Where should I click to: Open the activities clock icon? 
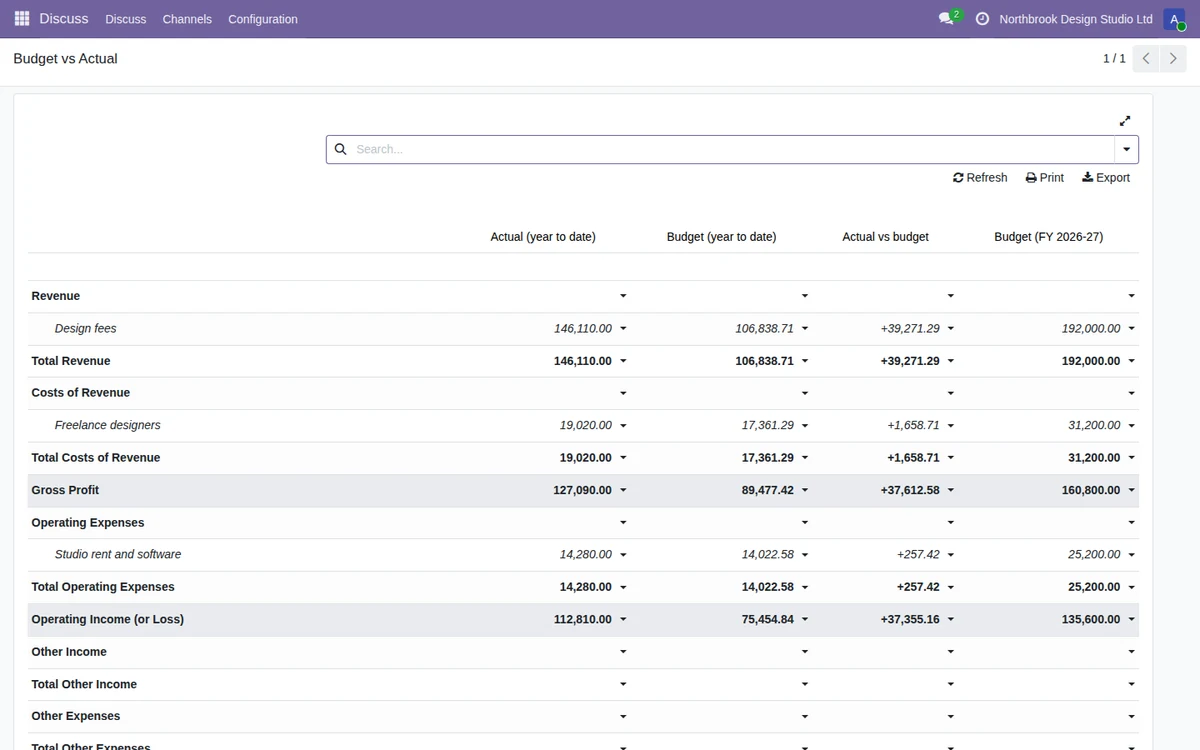(982, 19)
